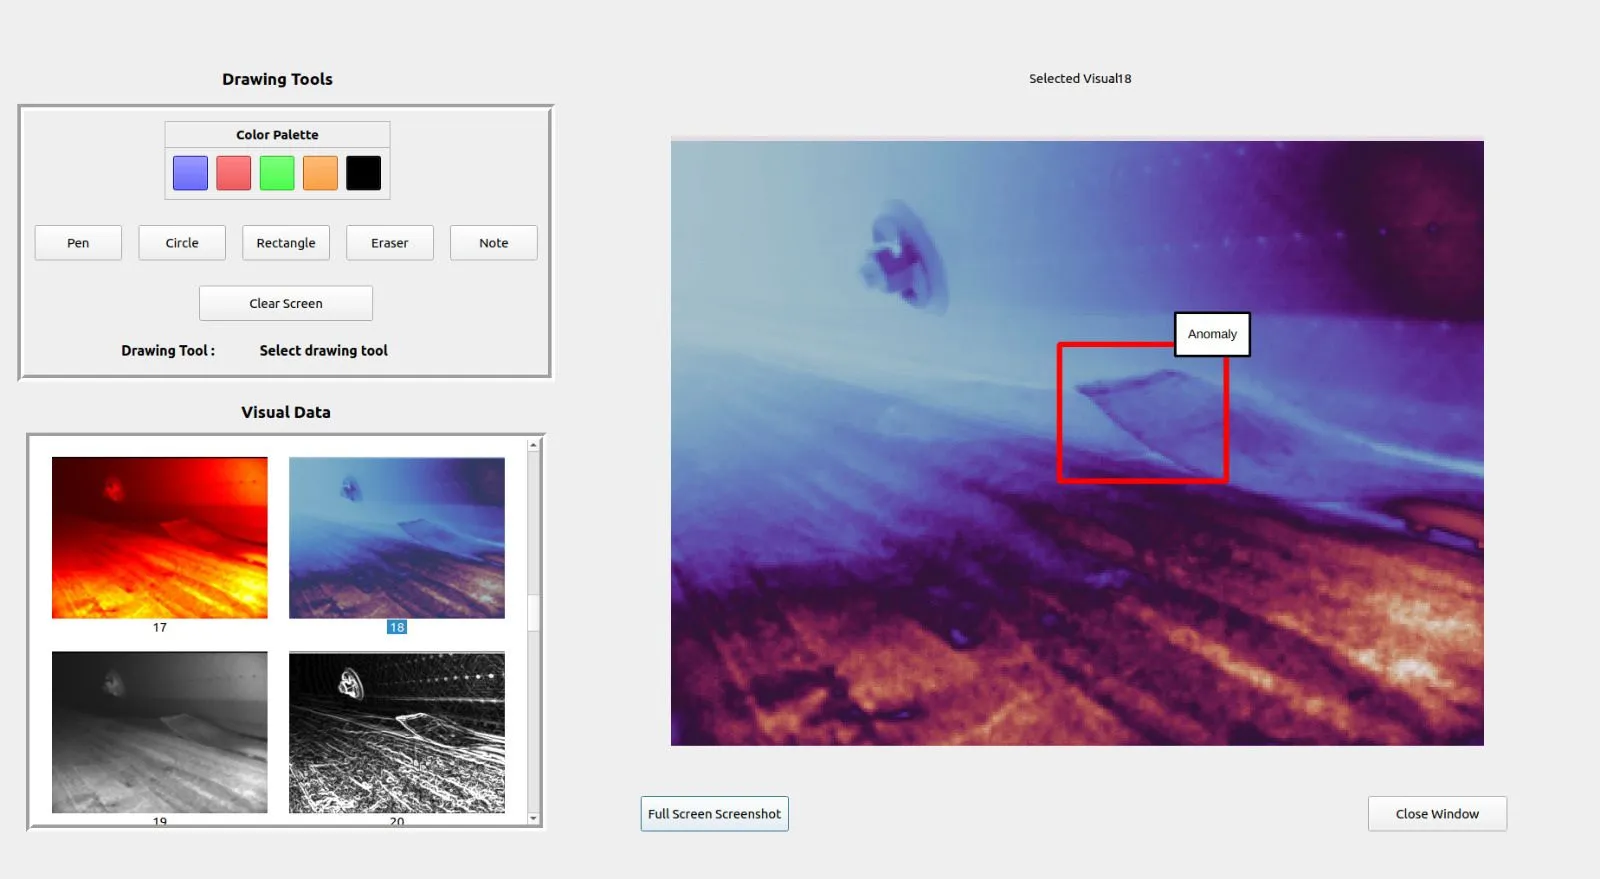Pick the Eraser tool
This screenshot has width=1600, height=879.
tap(390, 243)
